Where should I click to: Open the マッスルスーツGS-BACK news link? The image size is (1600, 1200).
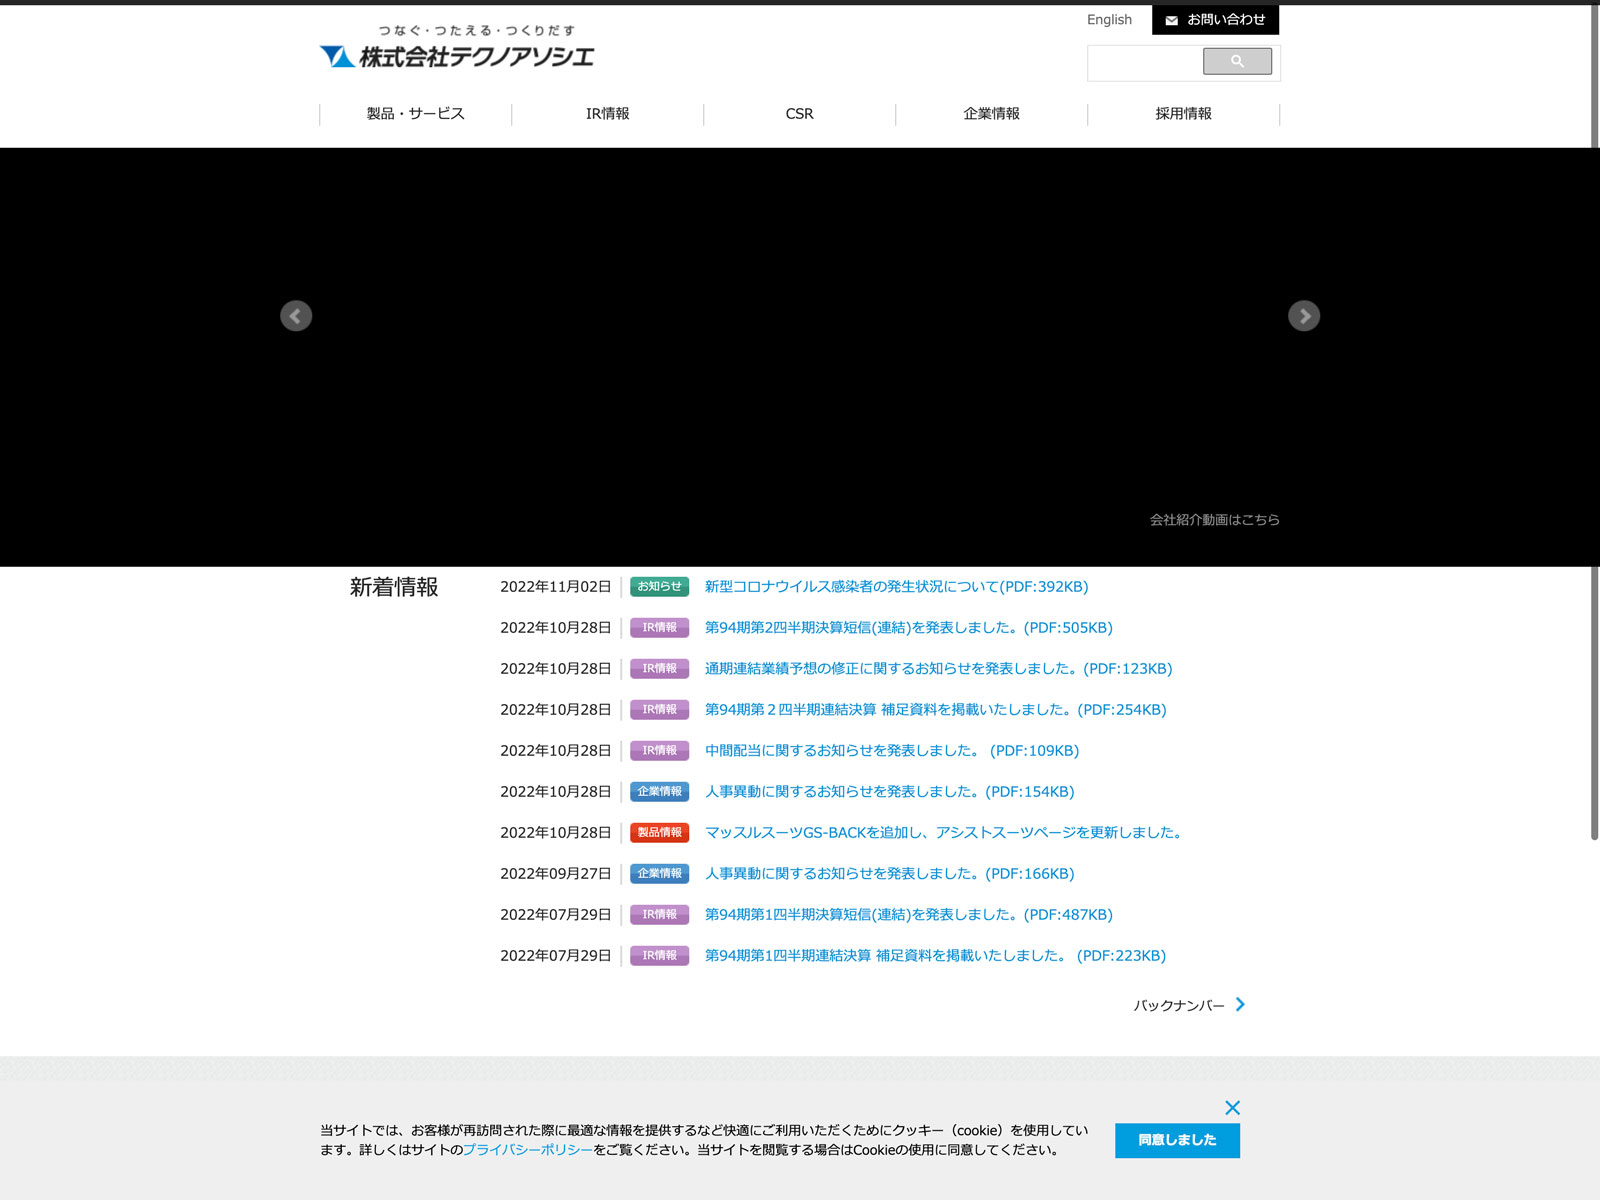tap(945, 833)
